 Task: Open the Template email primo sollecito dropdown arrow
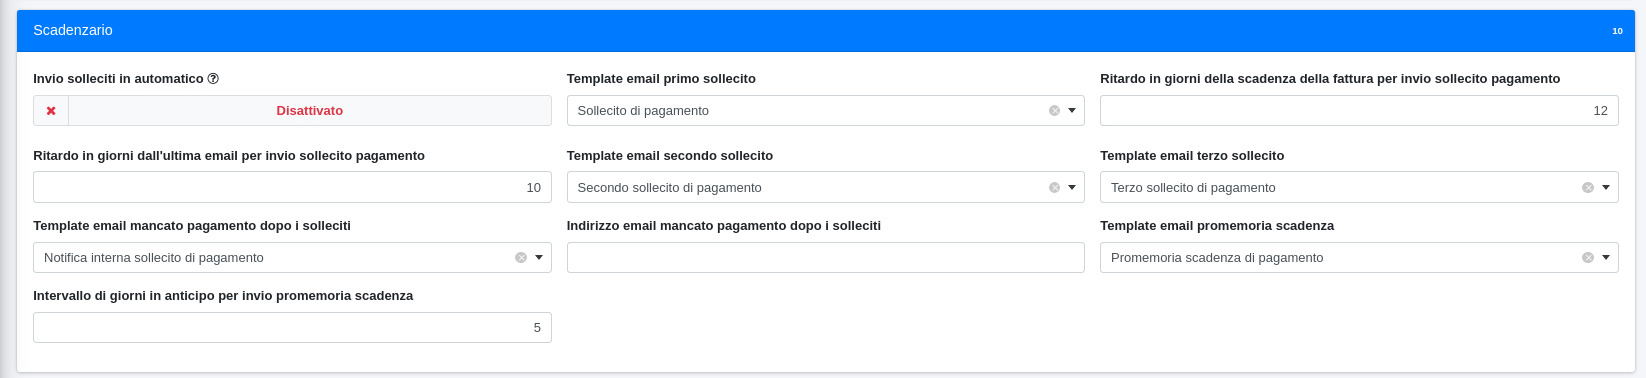pyautogui.click(x=1072, y=111)
